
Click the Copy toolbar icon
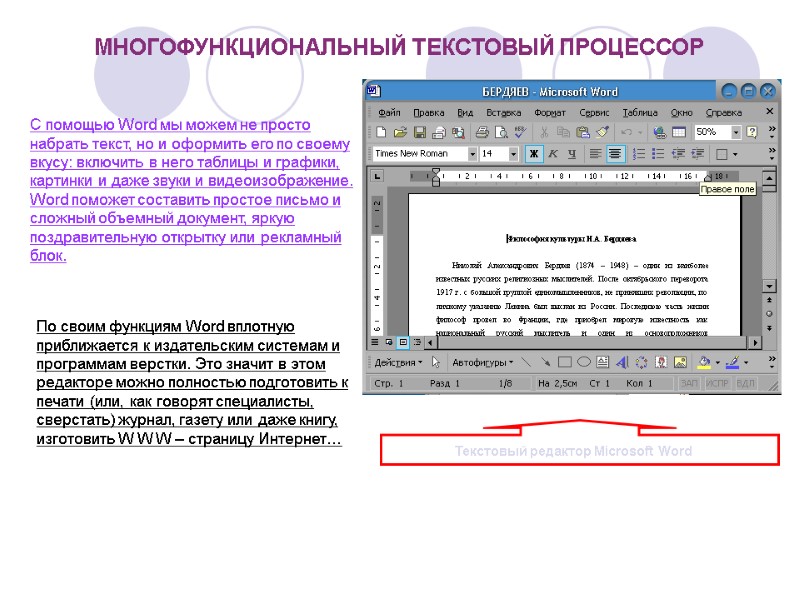point(563,133)
